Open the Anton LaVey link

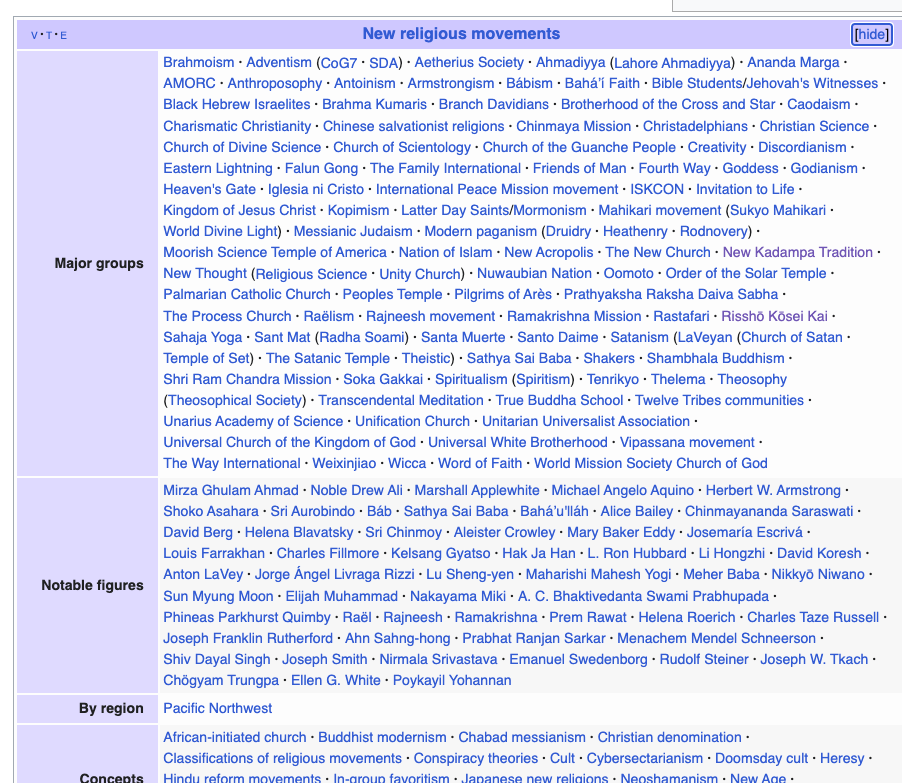tap(203, 574)
